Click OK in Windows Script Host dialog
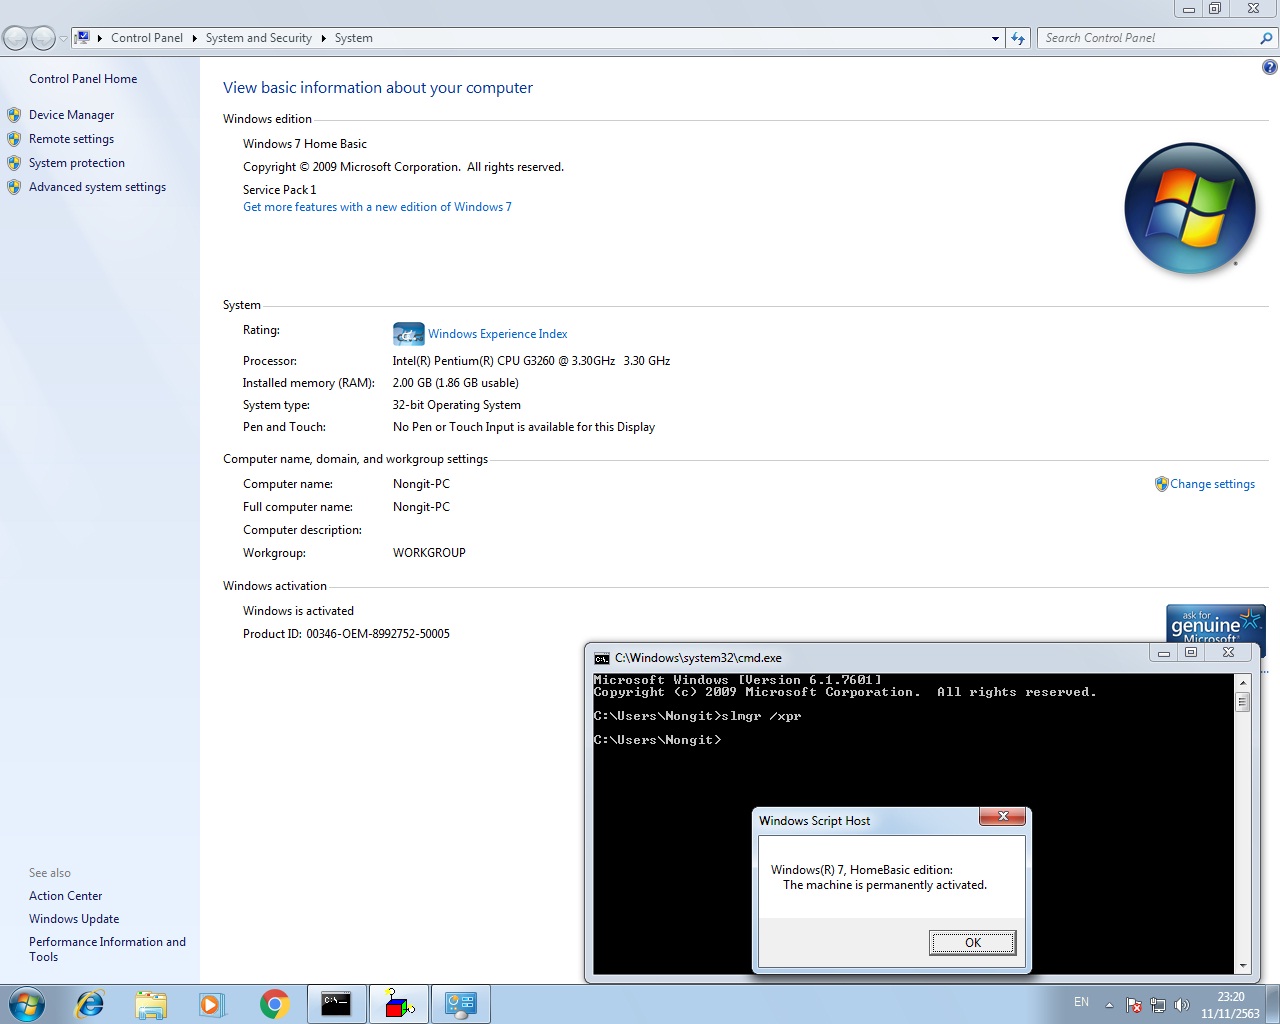Viewport: 1280px width, 1024px height. click(x=973, y=943)
